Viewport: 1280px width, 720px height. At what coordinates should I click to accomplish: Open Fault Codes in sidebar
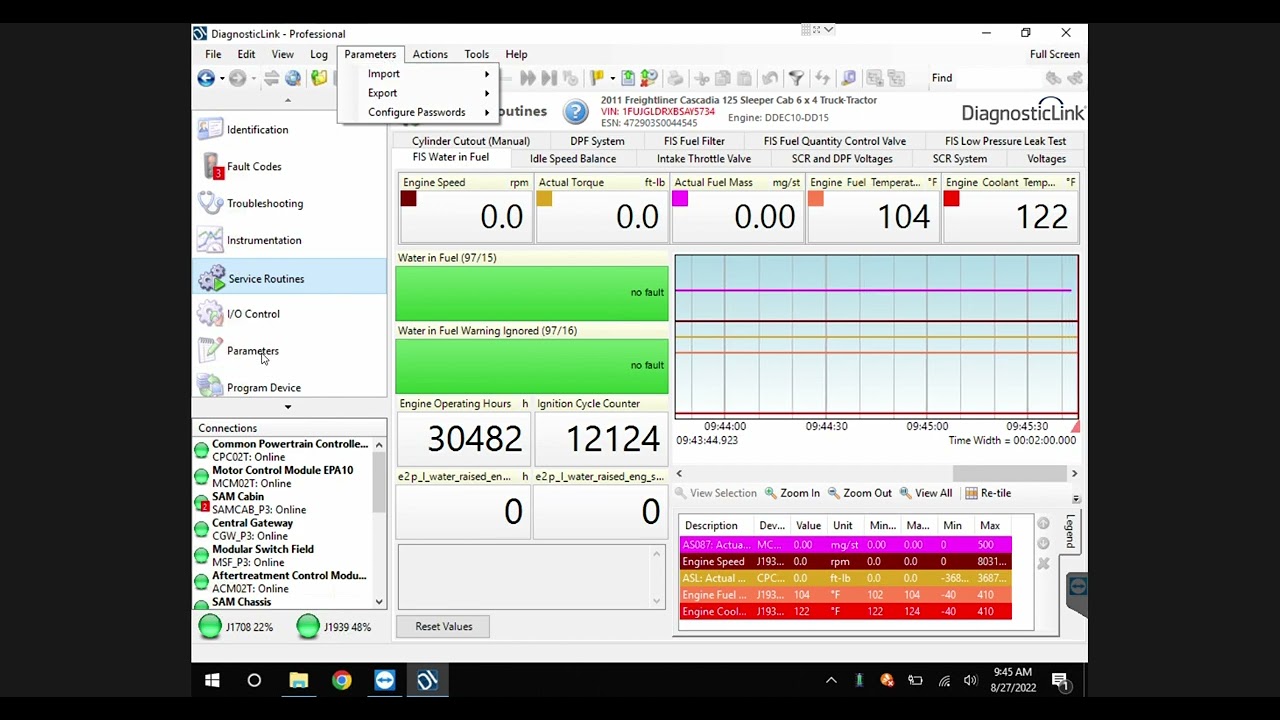tap(254, 166)
